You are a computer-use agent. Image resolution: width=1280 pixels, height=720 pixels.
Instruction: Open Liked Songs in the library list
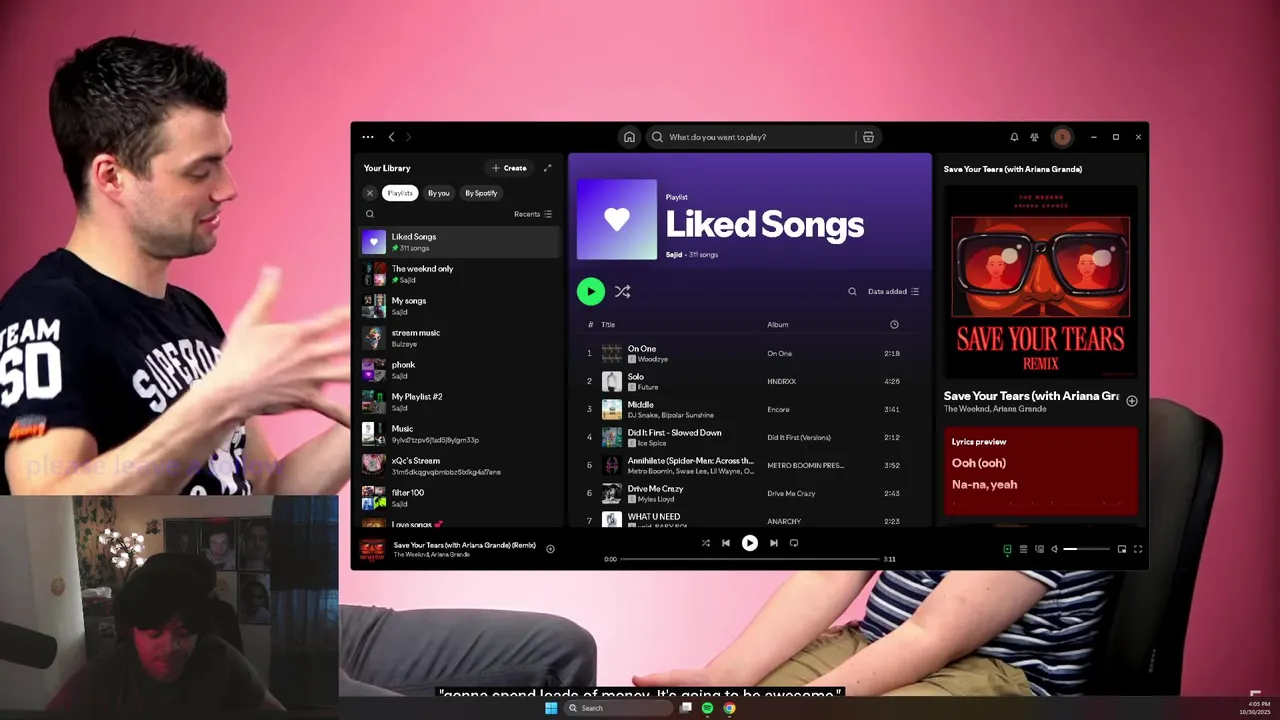click(460, 242)
